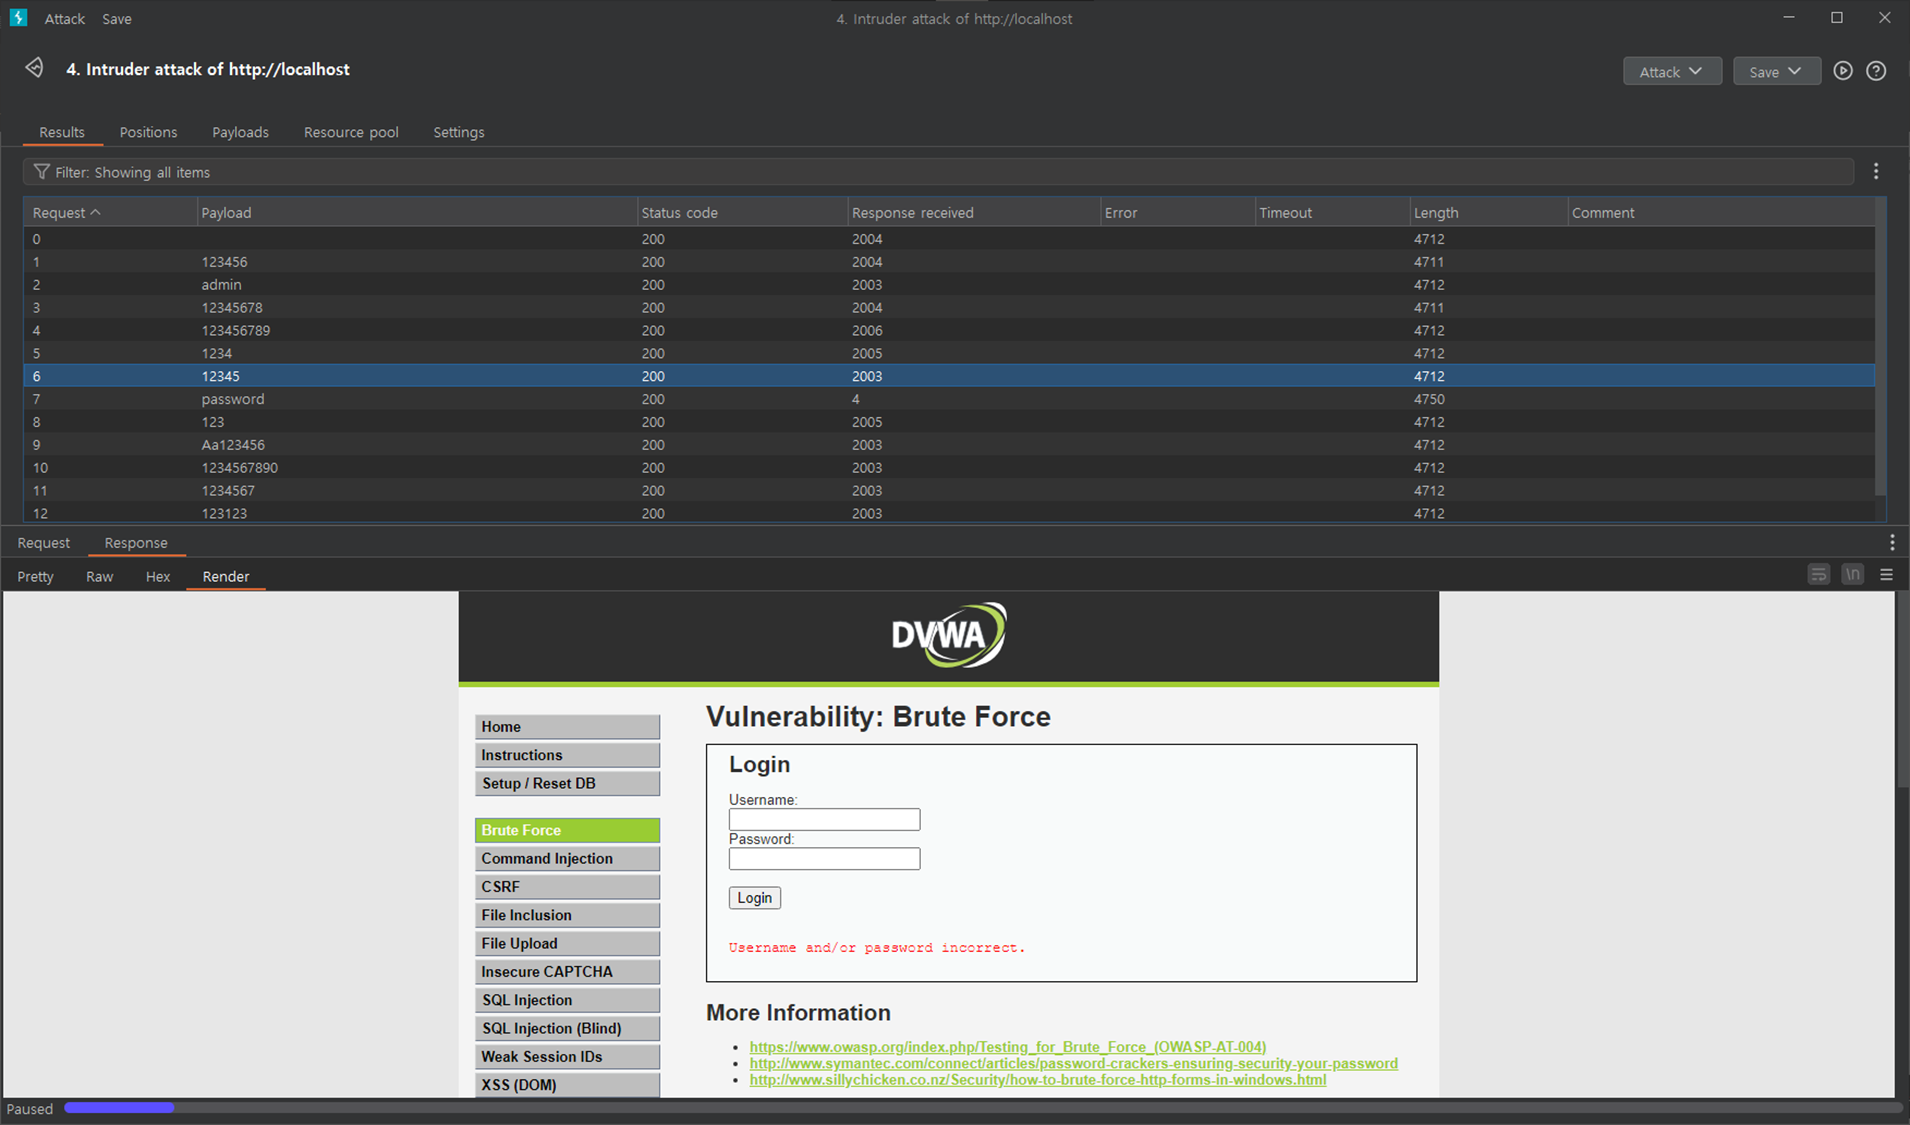Open the response viewer hamburger menu
Viewport: 1910px width, 1125px height.
pos(1886,574)
